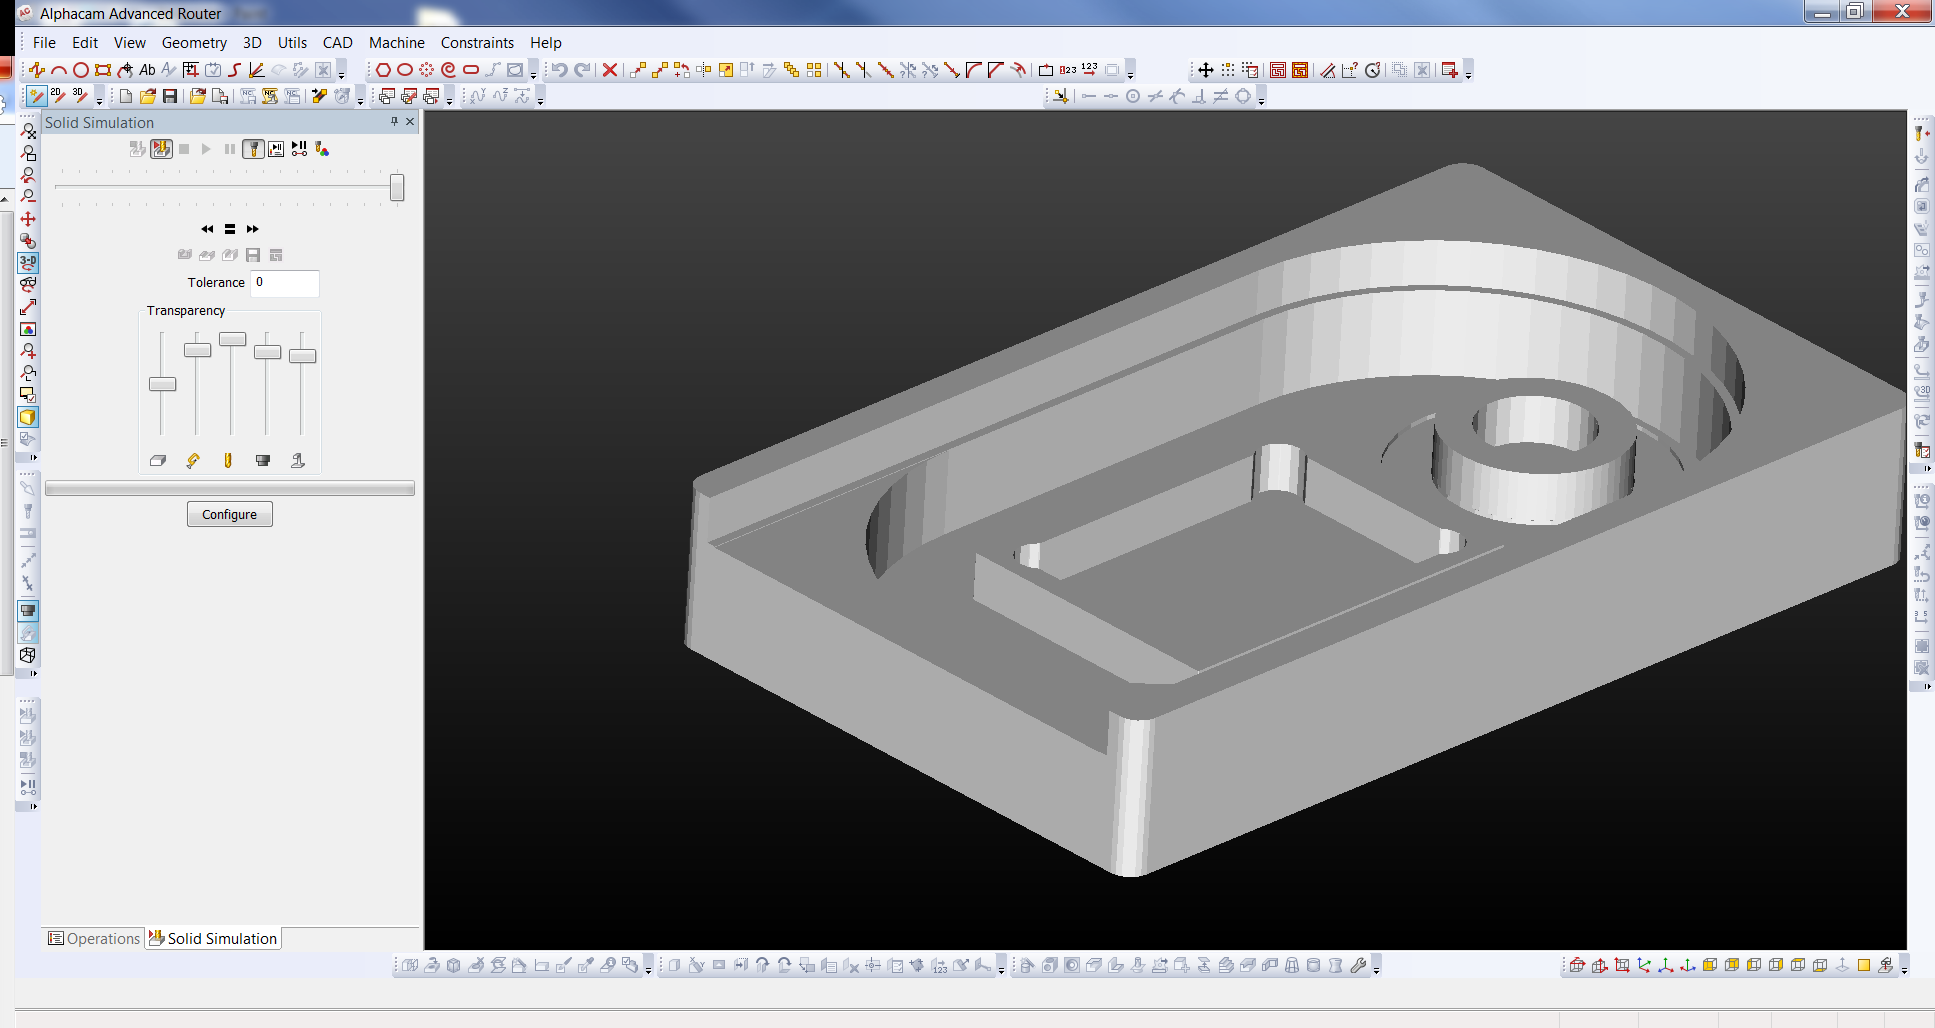1935x1028 pixels.
Task: Select the Spiral tool icon
Action: [448, 70]
